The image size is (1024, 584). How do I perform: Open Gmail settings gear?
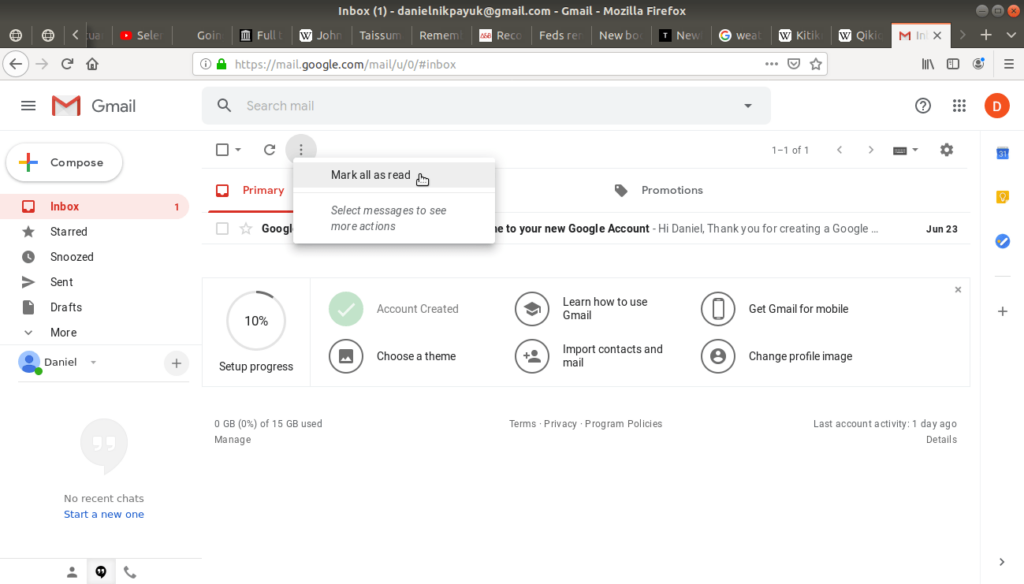pyautogui.click(x=946, y=150)
